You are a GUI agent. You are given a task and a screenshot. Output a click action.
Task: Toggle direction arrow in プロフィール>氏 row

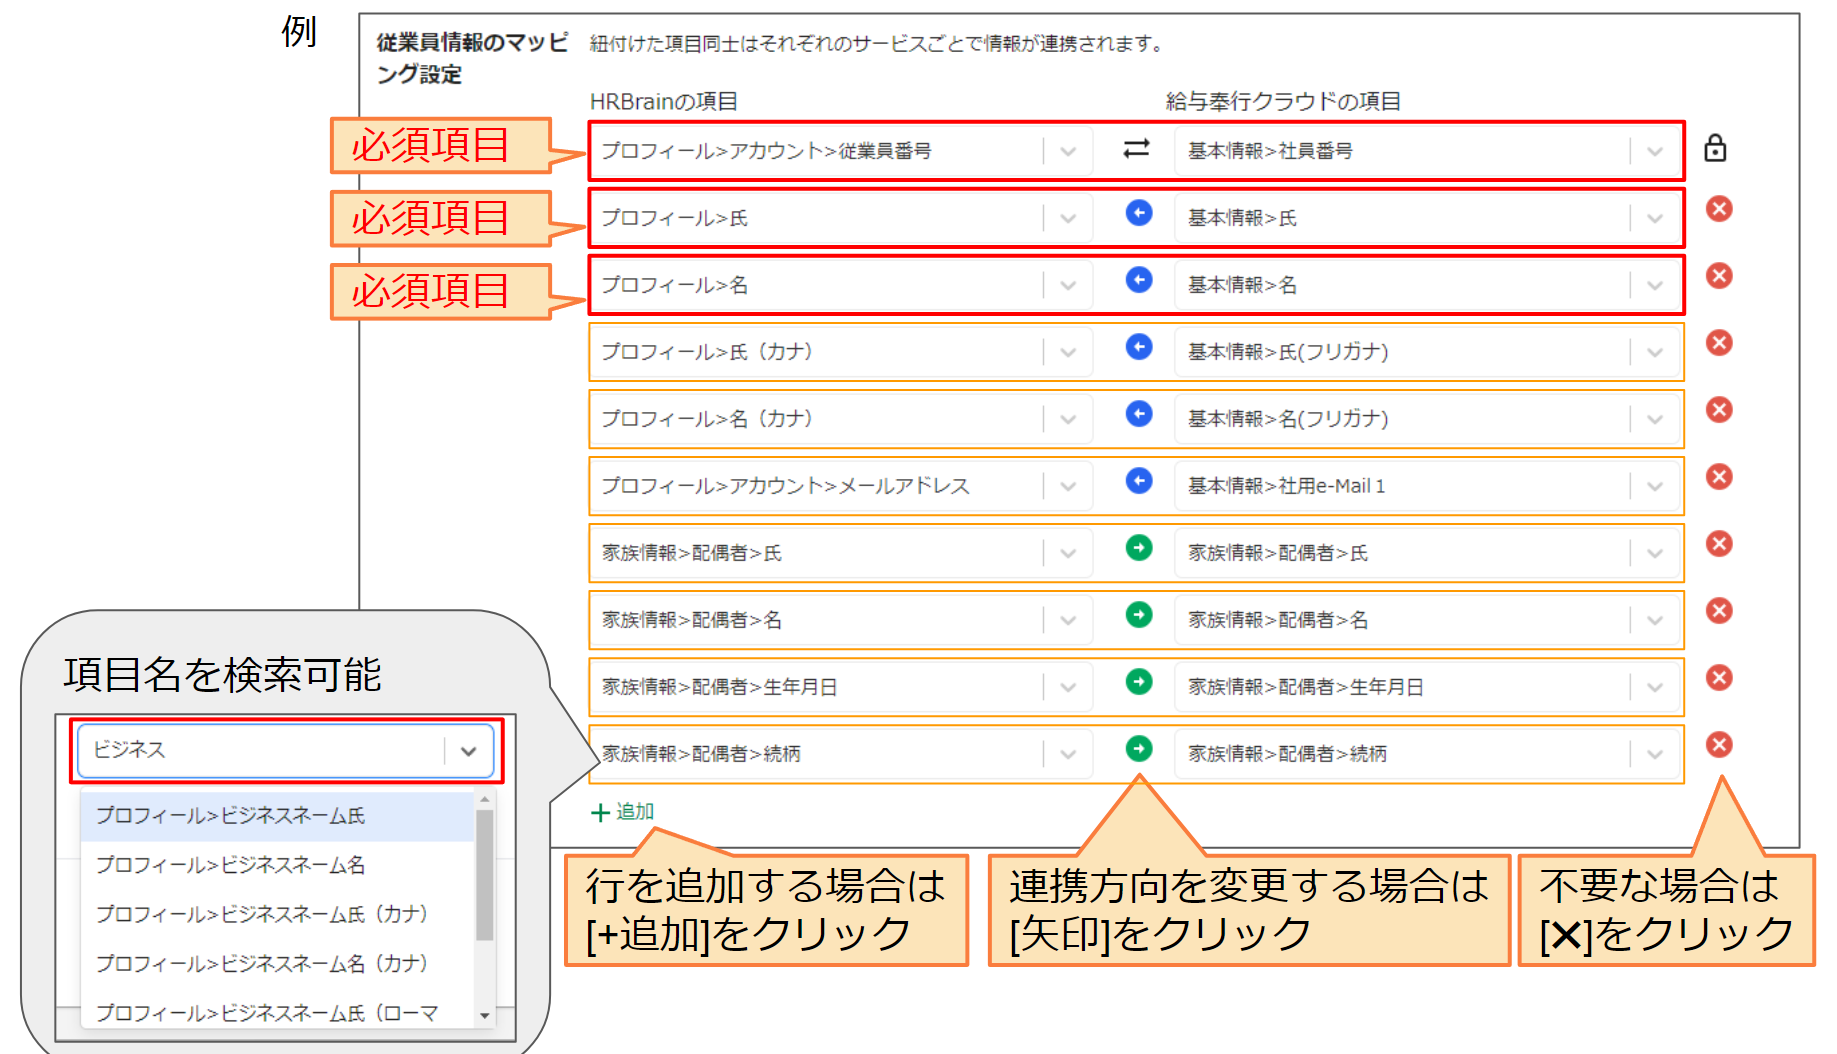point(1139,213)
